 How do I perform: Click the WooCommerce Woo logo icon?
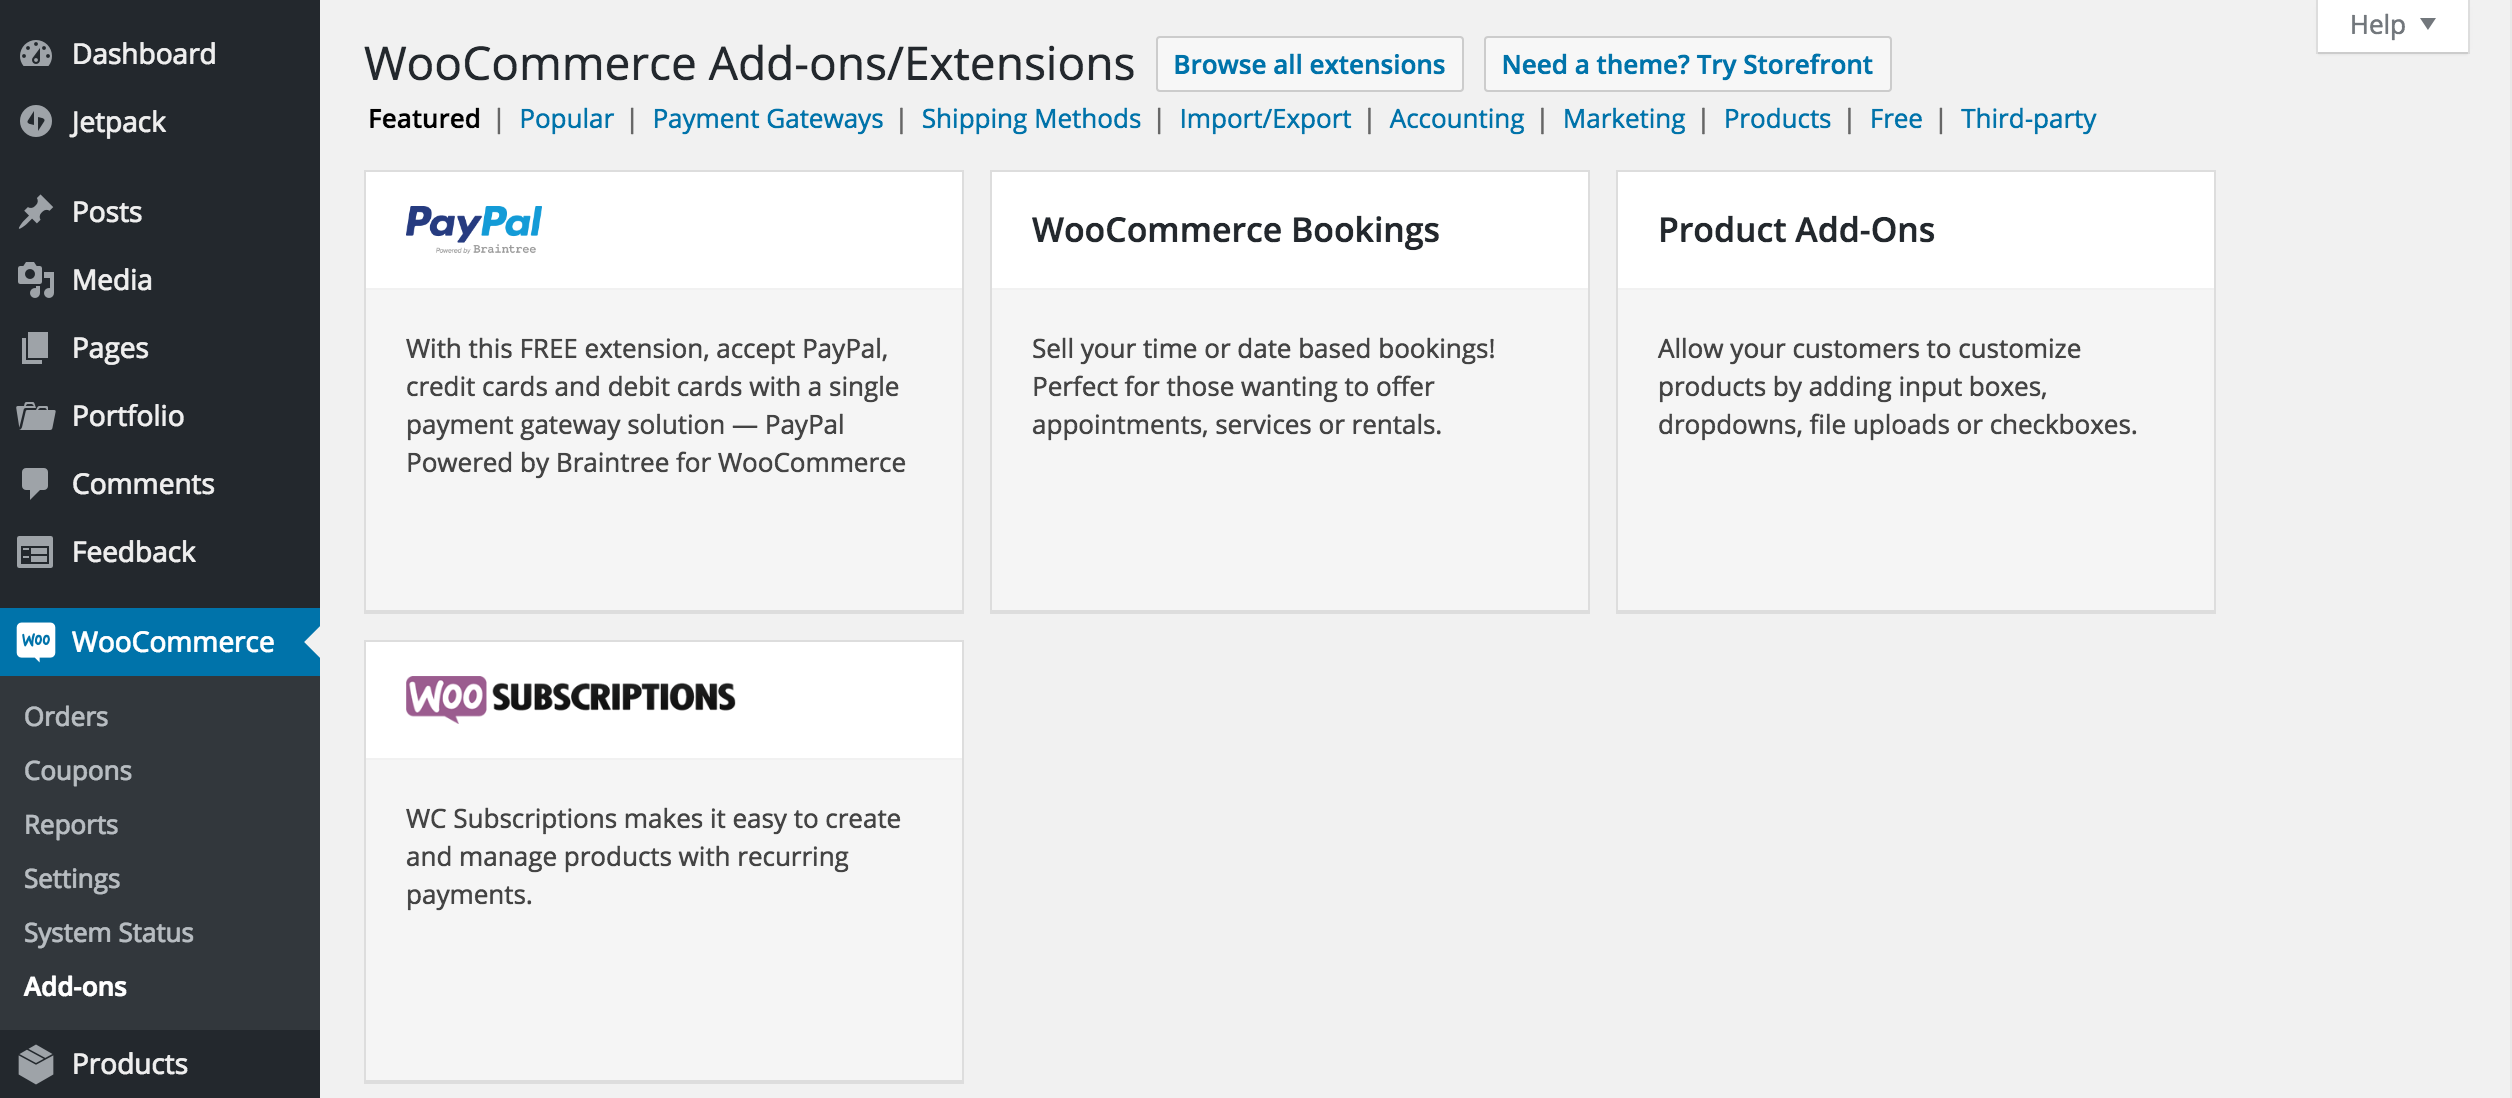click(36, 641)
